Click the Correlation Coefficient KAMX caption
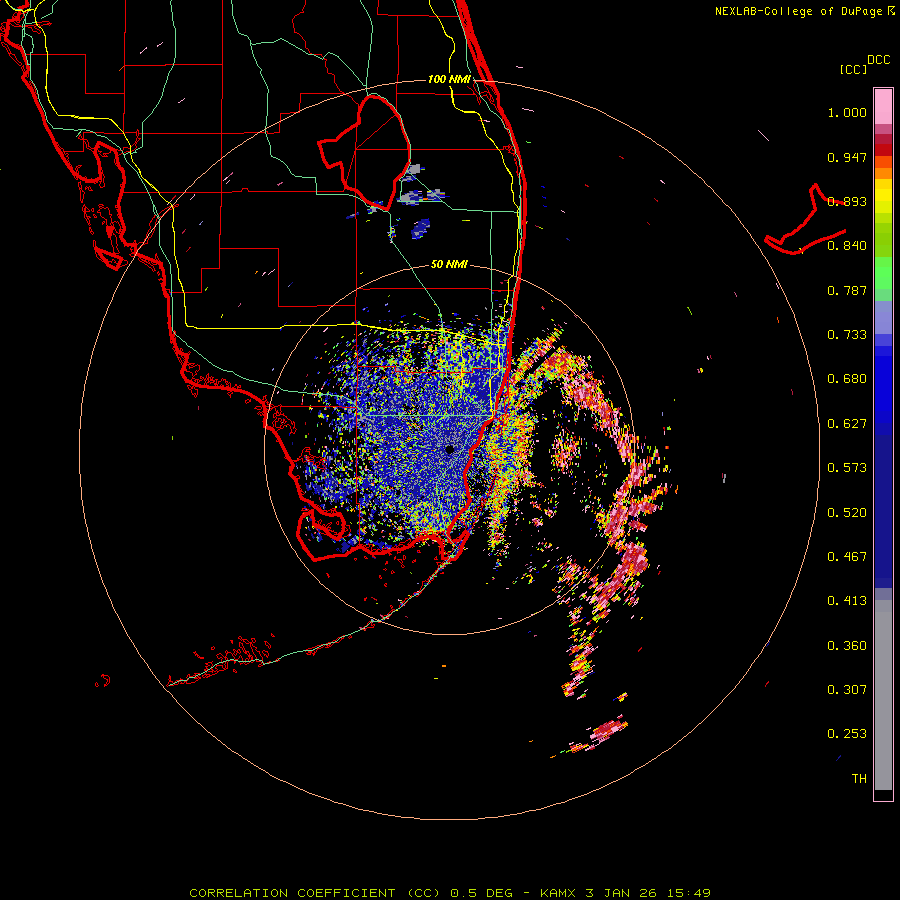Viewport: 900px width, 900px height. (x=450, y=893)
